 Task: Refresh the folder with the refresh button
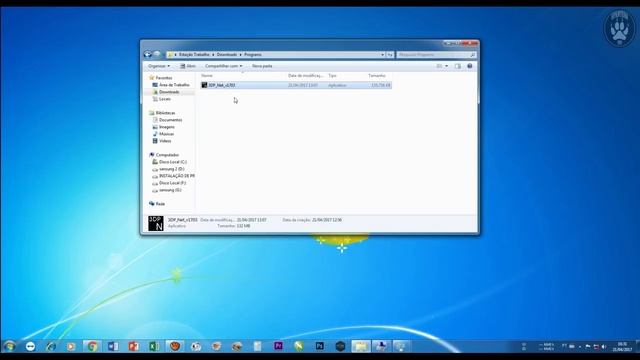[390, 55]
